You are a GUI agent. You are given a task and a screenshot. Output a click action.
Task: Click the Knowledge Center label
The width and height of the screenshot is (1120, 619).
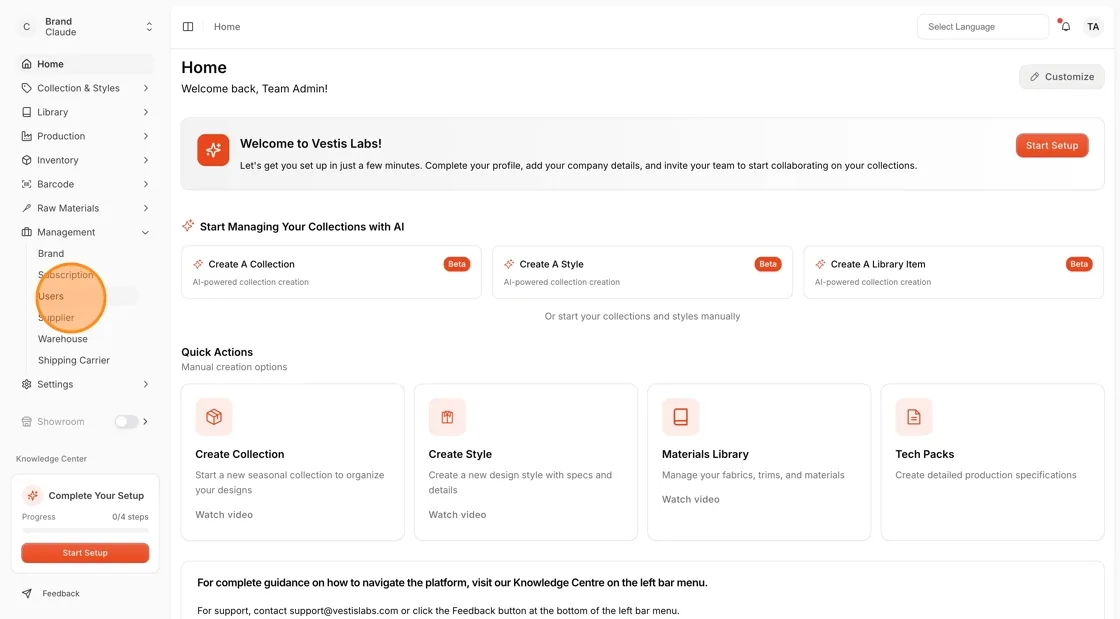coord(51,459)
